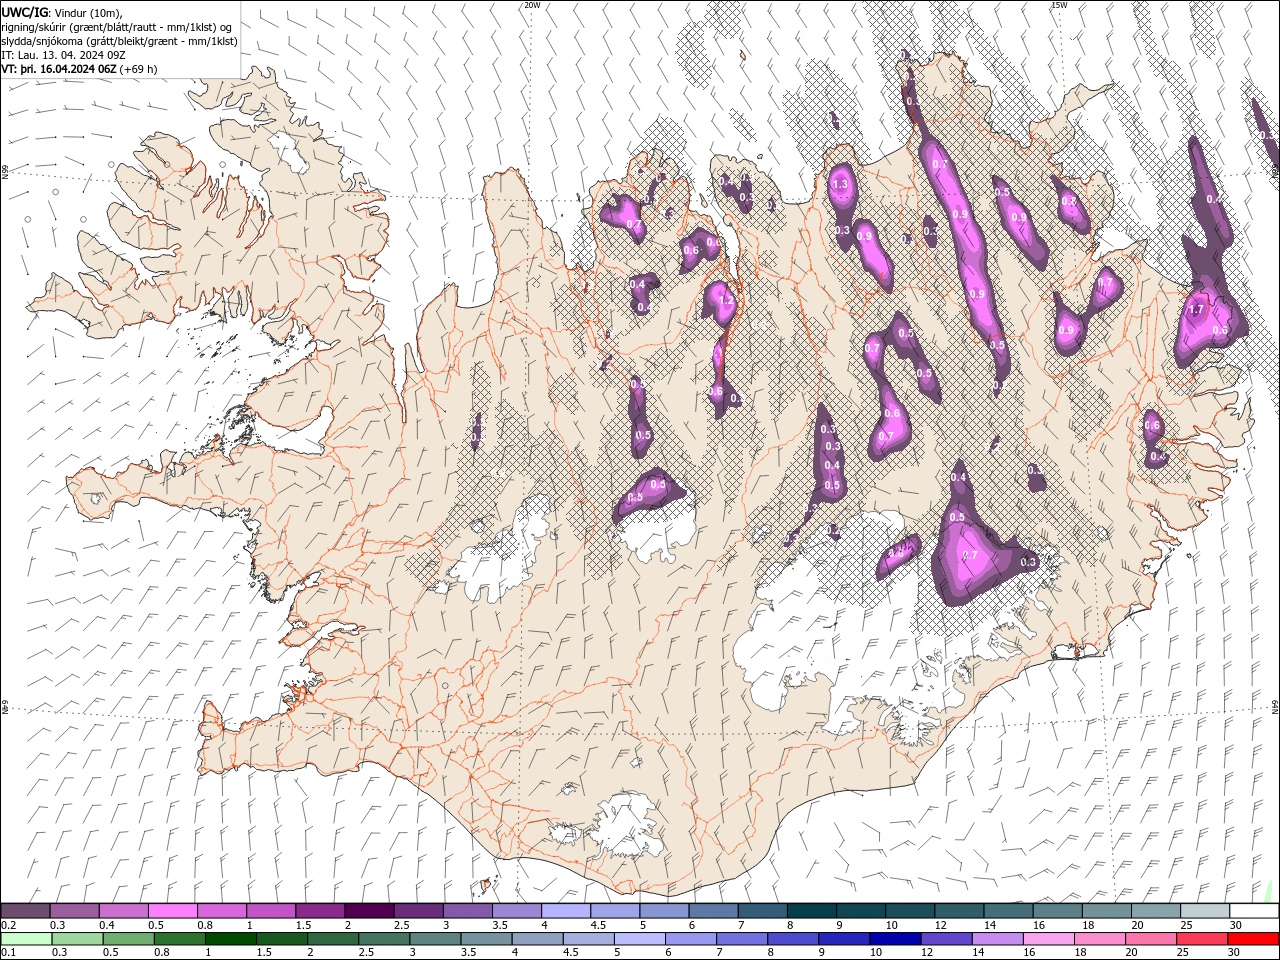Click the rain scale swatch labeled 3.5
Viewport: 1280px width, 960px height.
487,939
